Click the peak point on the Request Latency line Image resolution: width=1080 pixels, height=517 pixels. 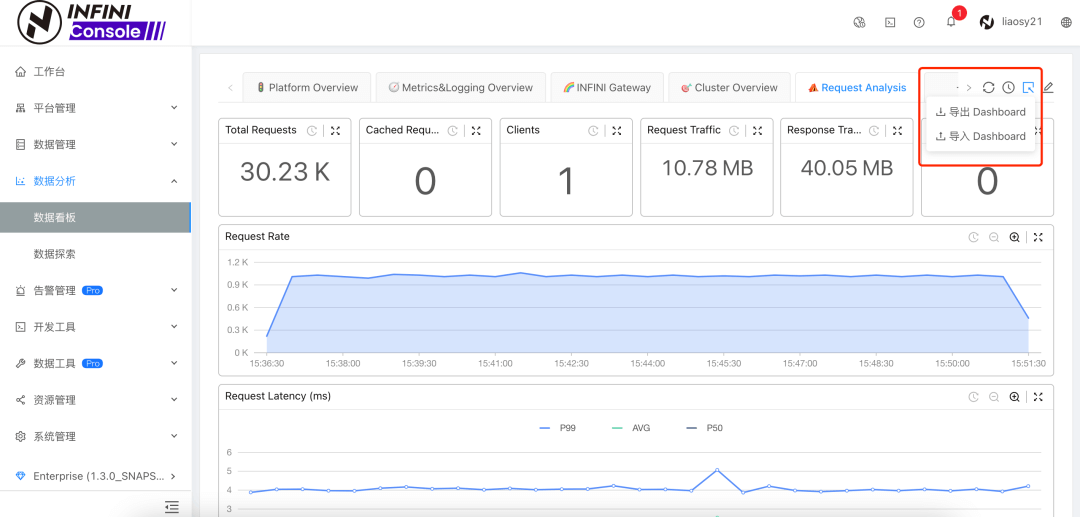point(717,470)
